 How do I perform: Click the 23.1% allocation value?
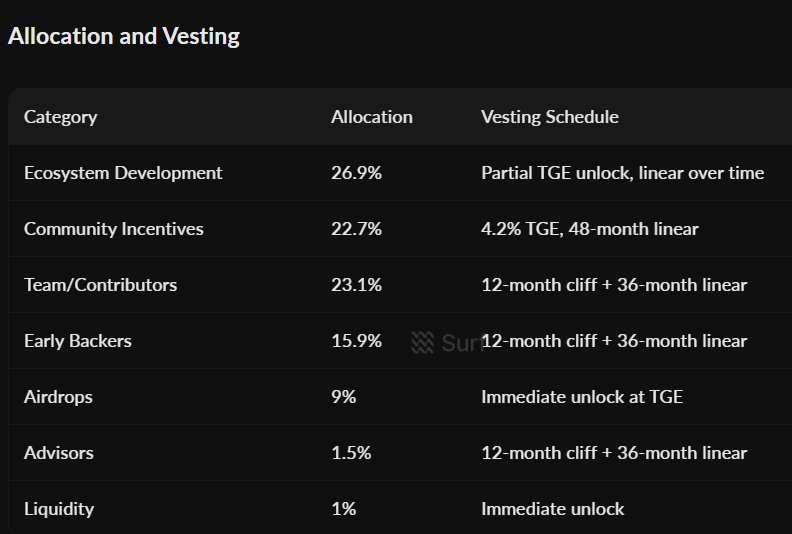[x=356, y=285]
